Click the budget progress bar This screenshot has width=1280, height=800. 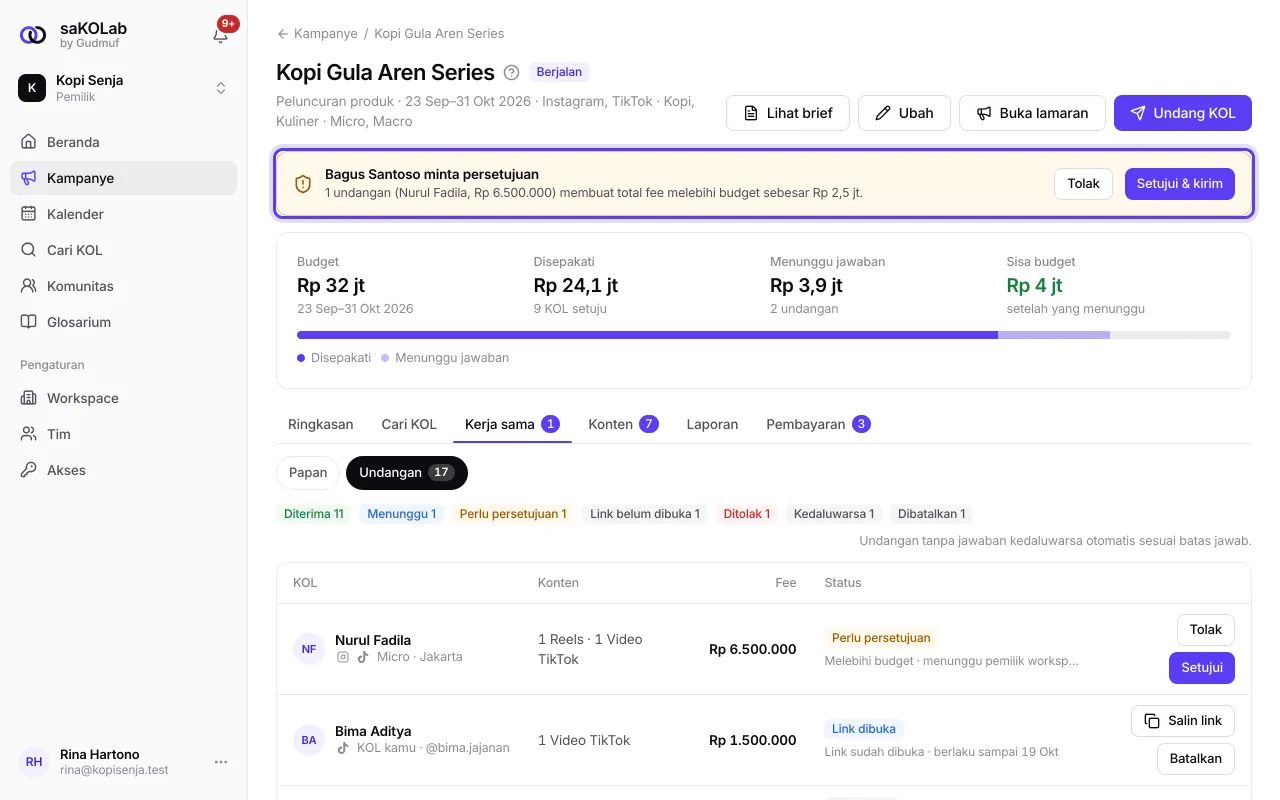pyautogui.click(x=764, y=335)
